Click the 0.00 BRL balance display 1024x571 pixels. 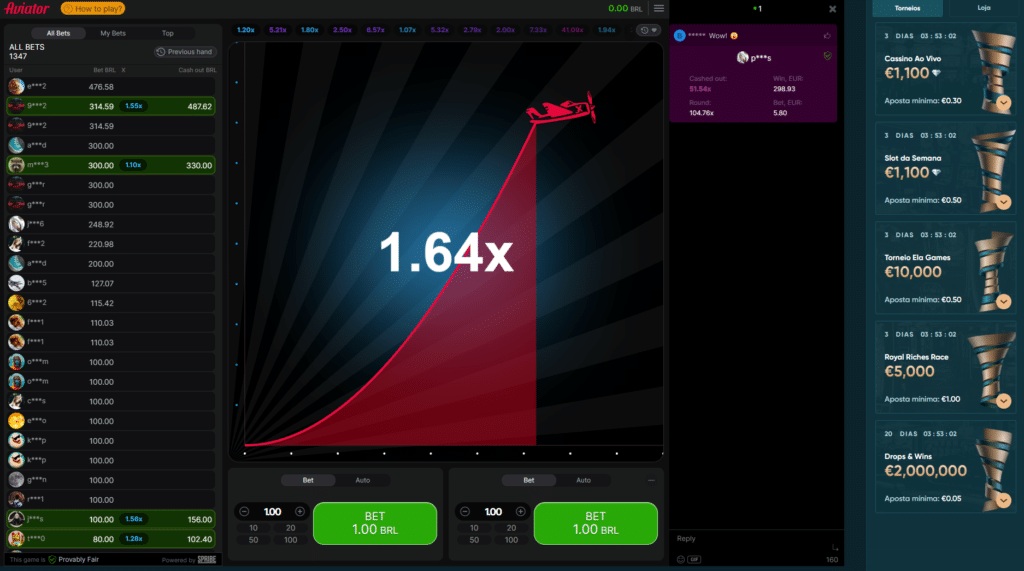(x=625, y=8)
